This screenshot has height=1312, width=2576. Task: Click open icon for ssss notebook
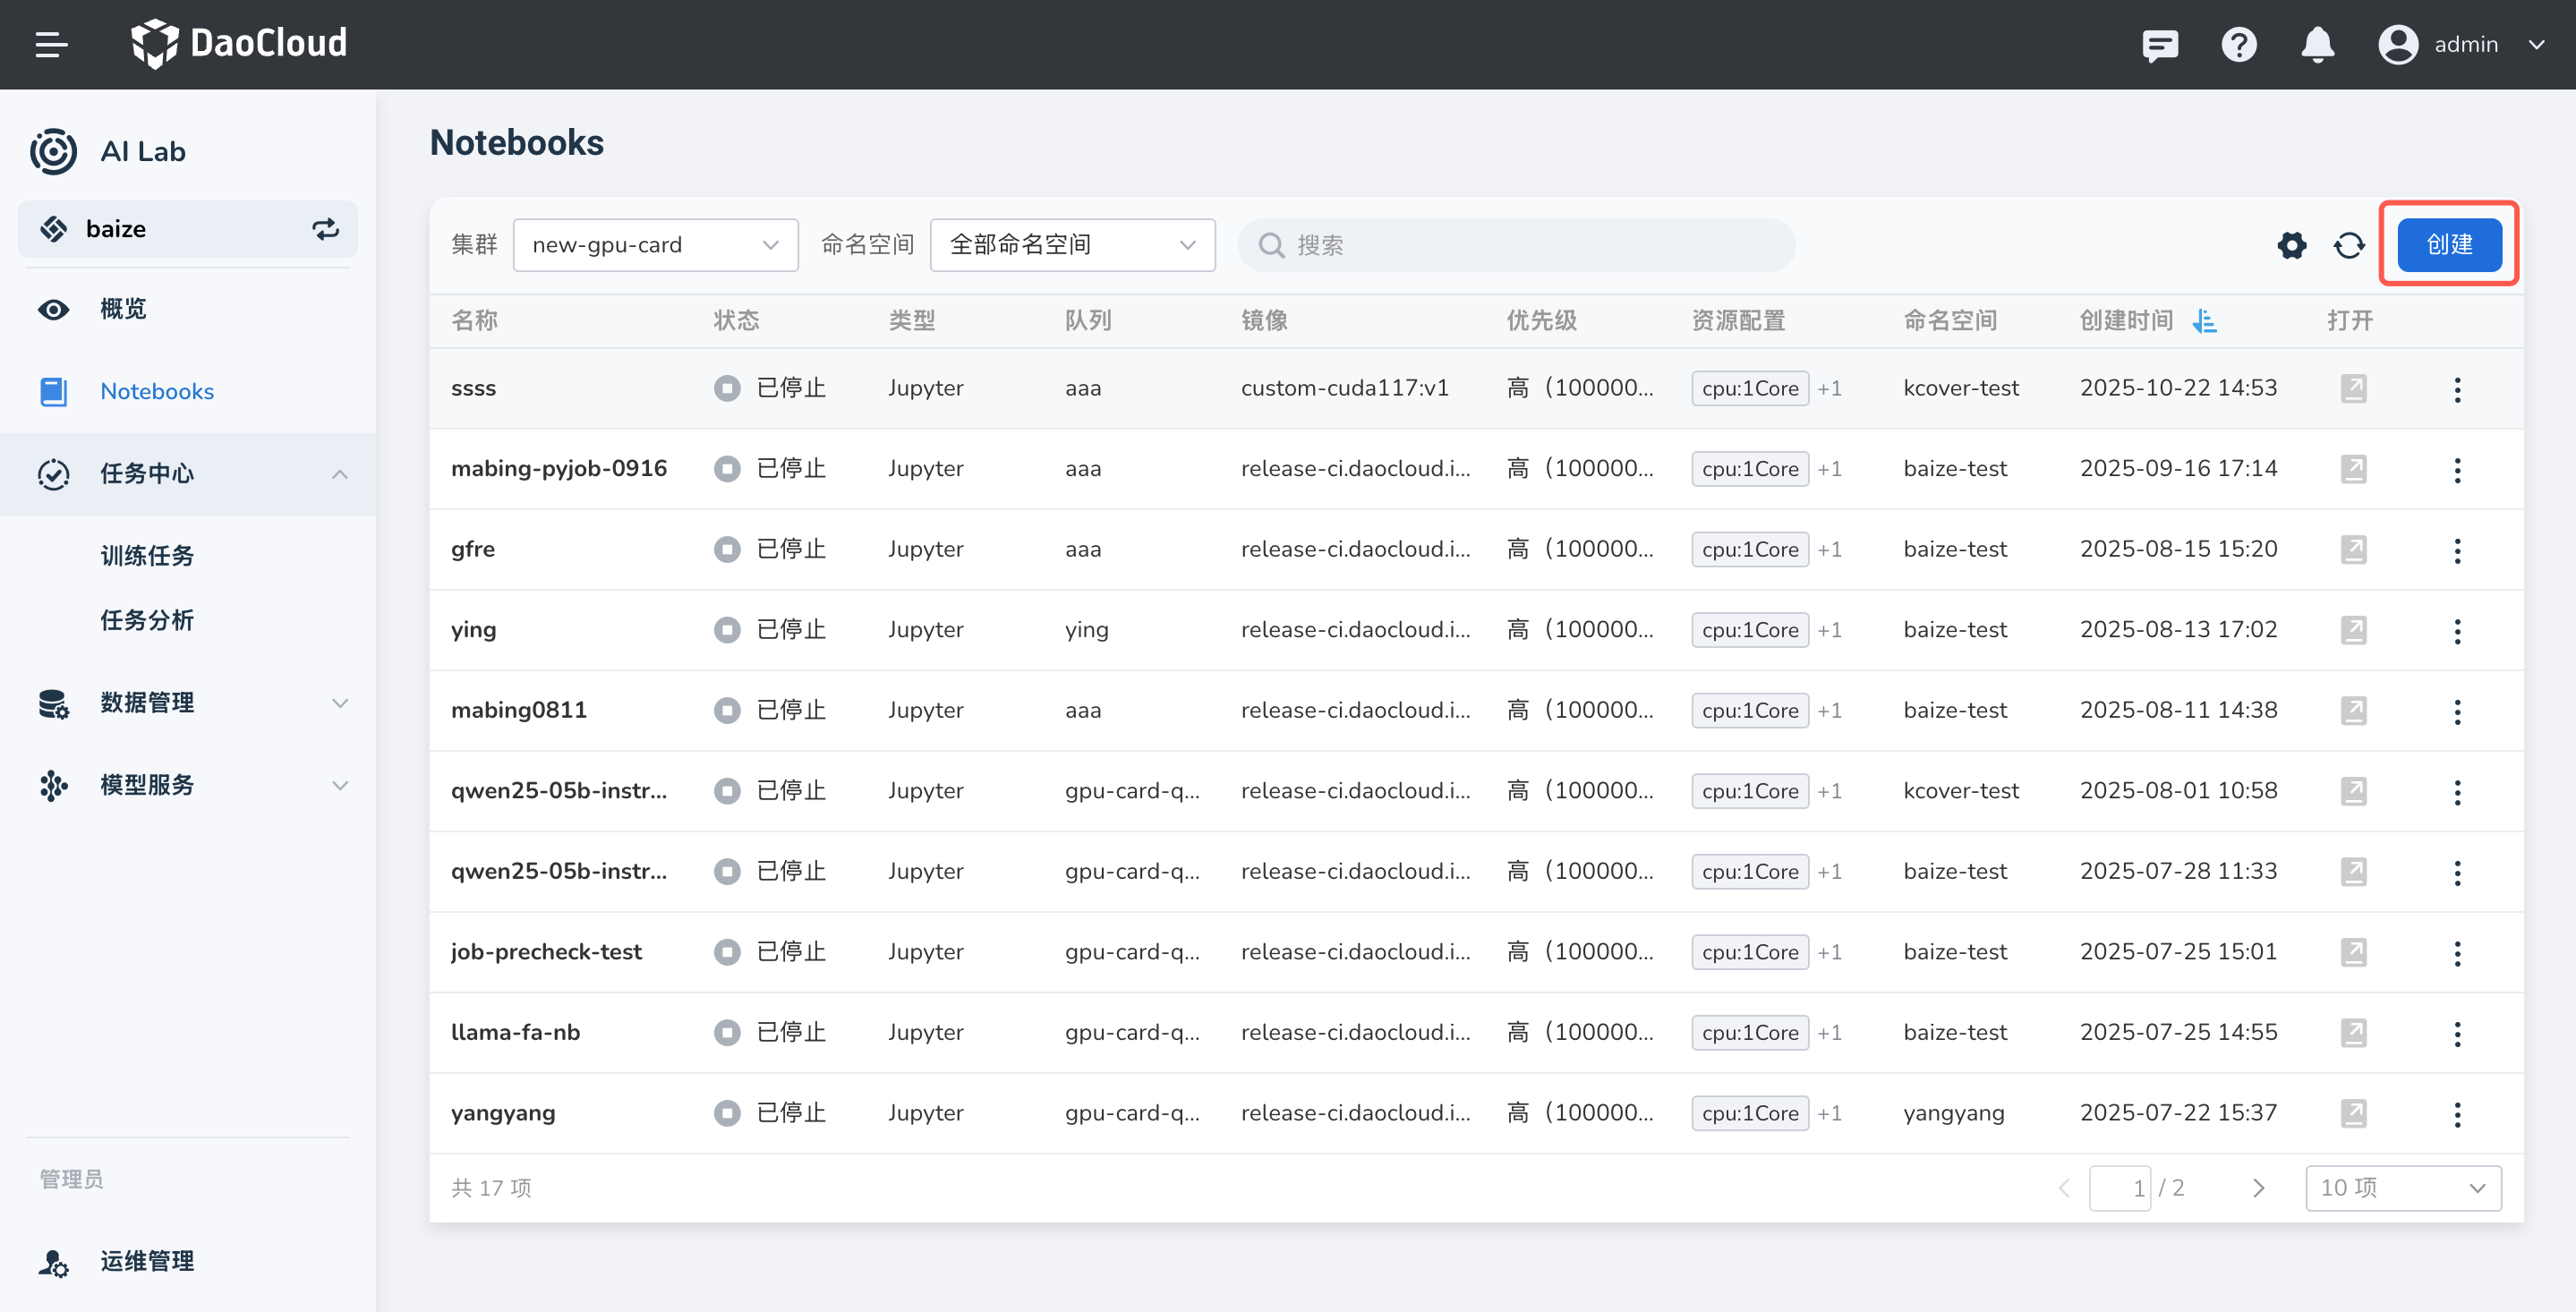click(x=2353, y=388)
